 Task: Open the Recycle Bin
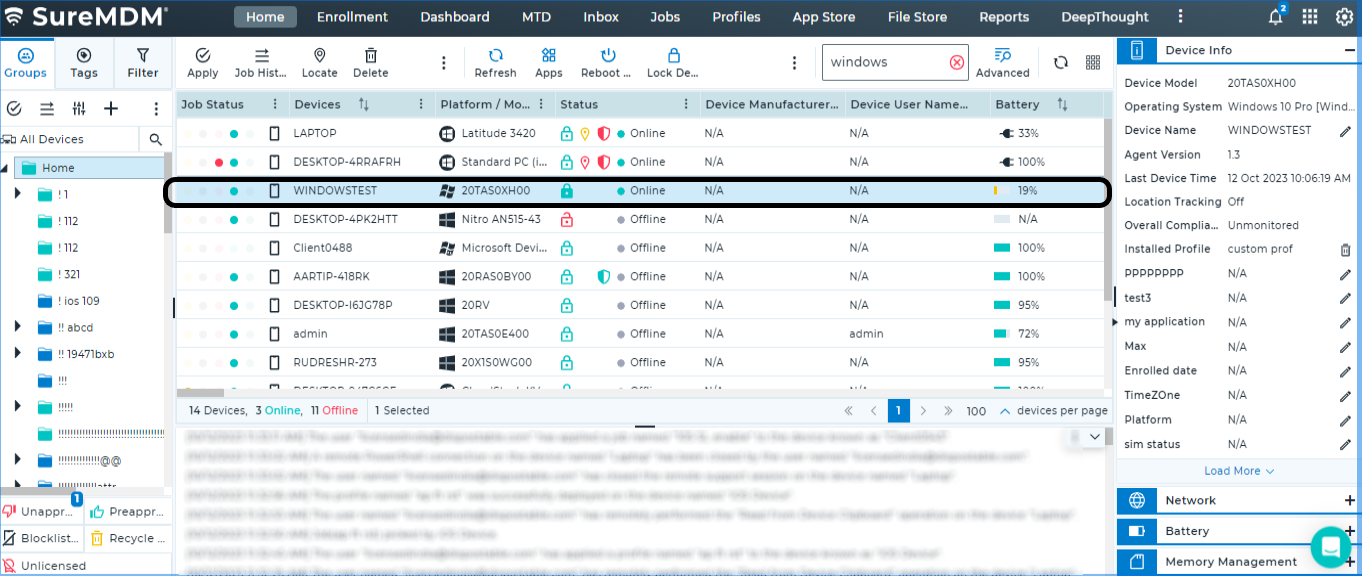(126, 538)
